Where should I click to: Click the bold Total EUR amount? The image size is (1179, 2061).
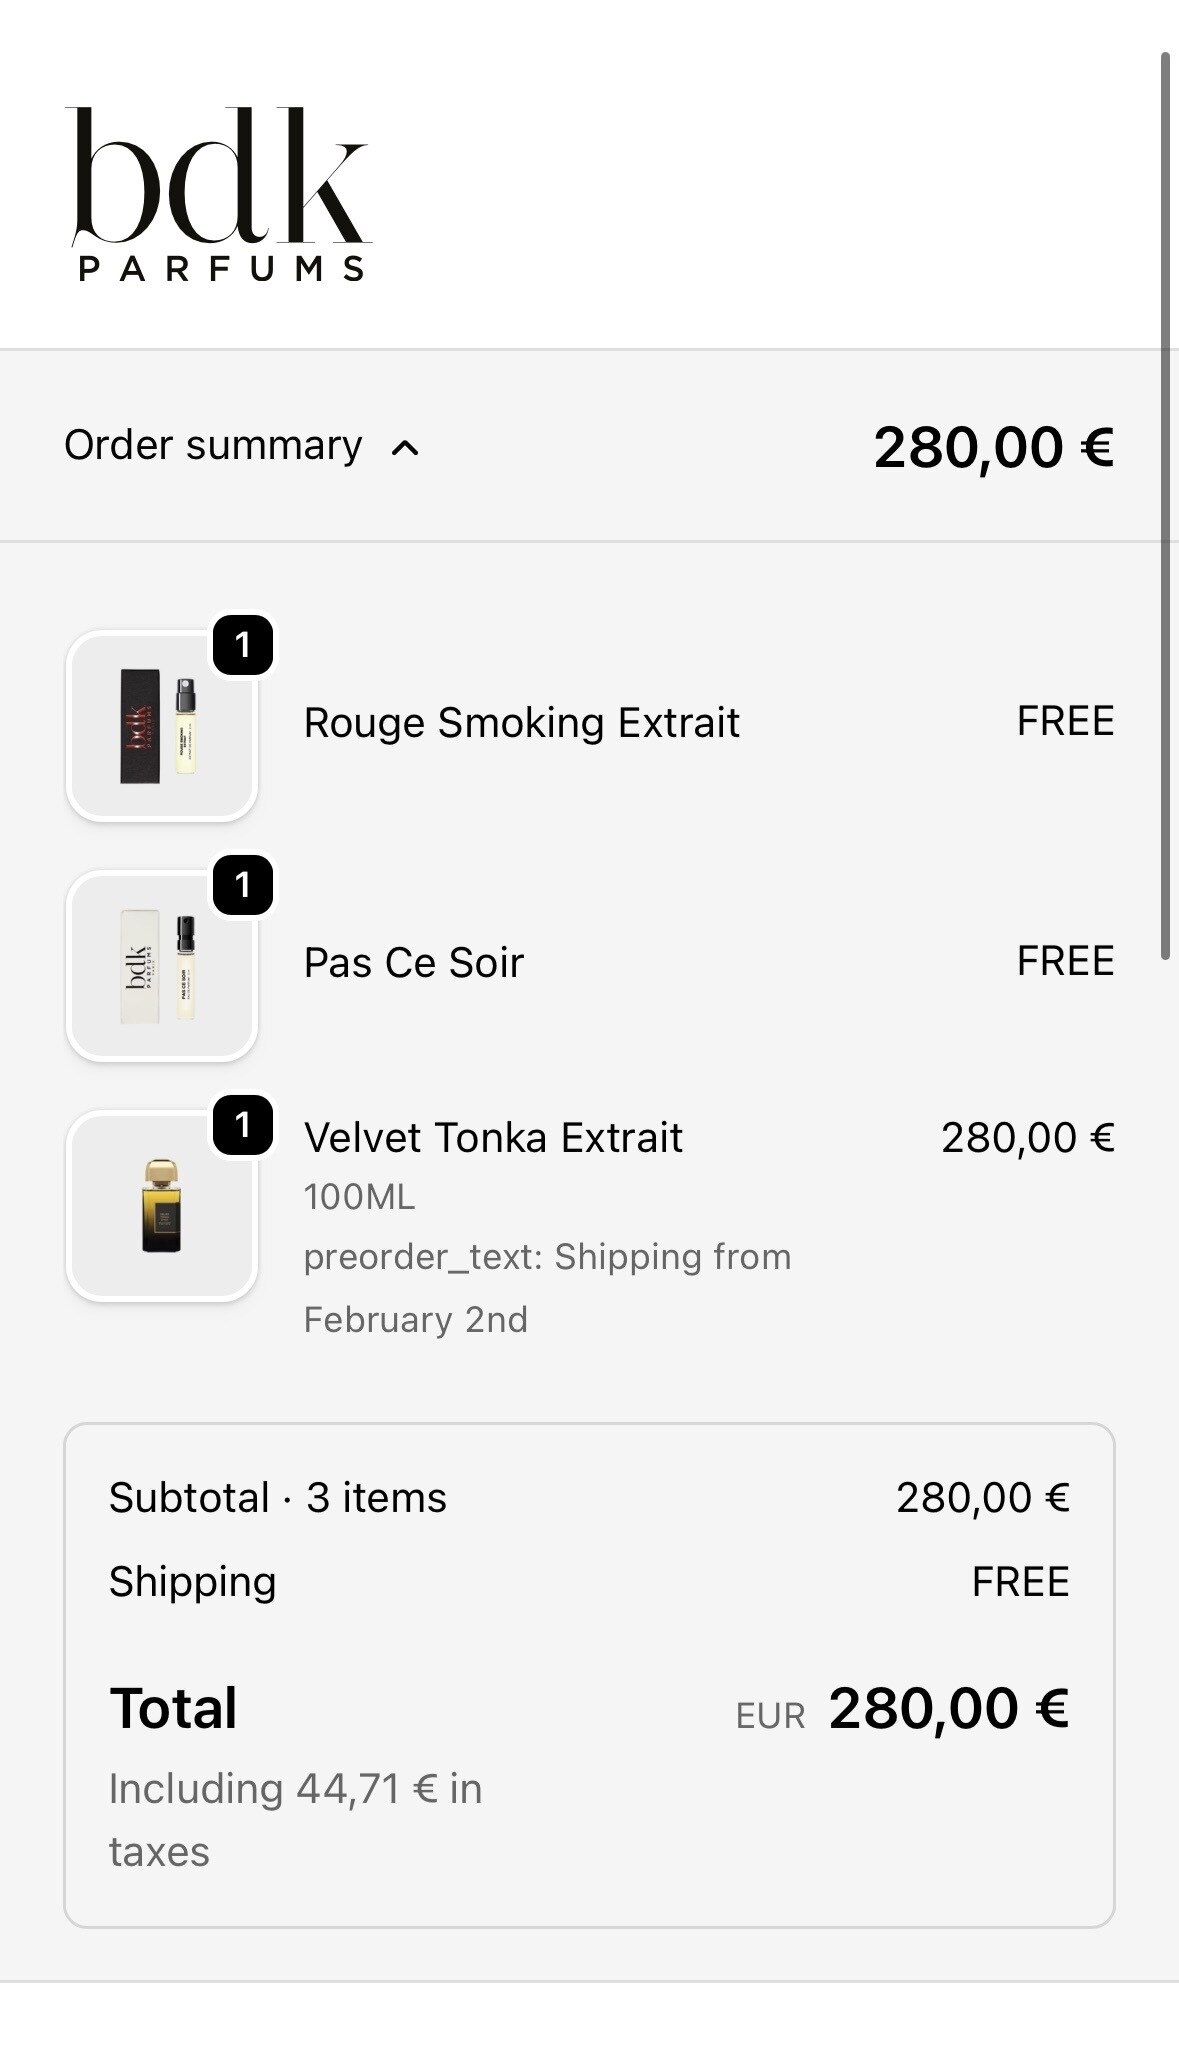pos(948,1708)
